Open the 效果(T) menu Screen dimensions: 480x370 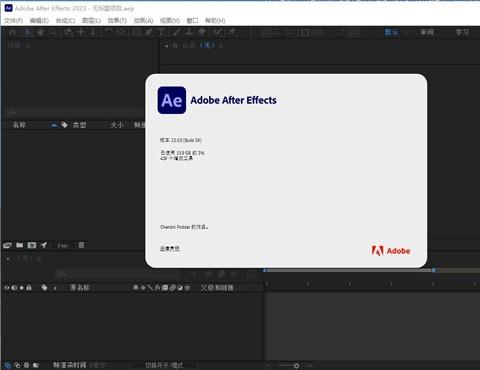pyautogui.click(x=117, y=21)
